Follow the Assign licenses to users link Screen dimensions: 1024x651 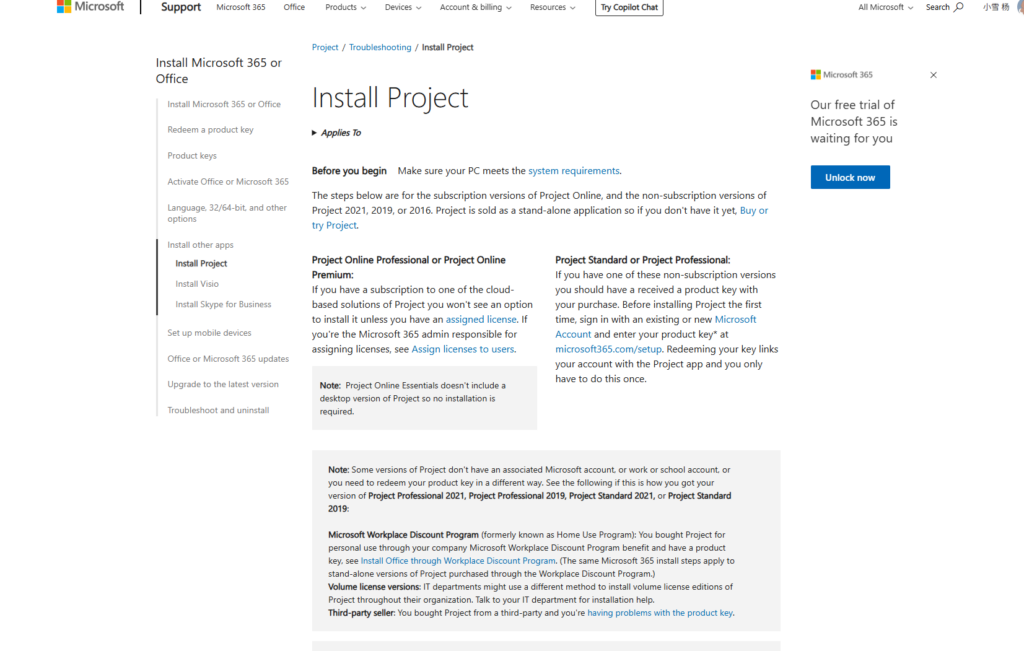tap(463, 349)
